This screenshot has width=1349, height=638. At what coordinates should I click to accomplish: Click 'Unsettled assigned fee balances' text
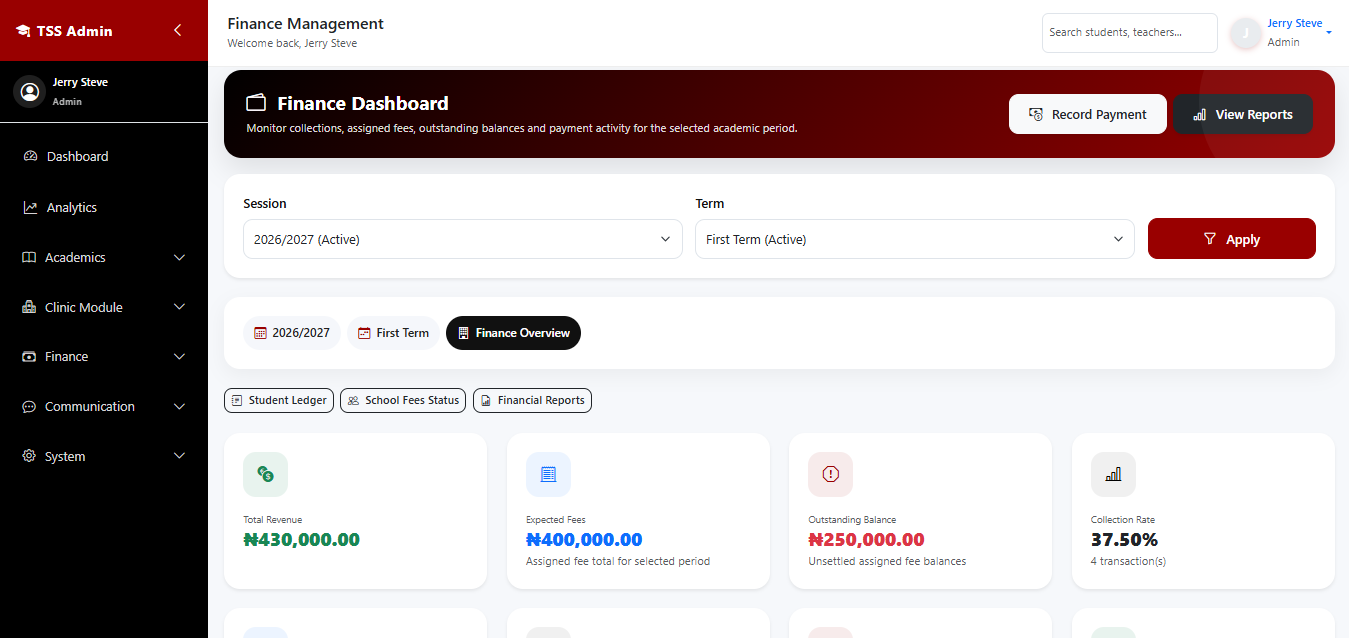click(887, 561)
